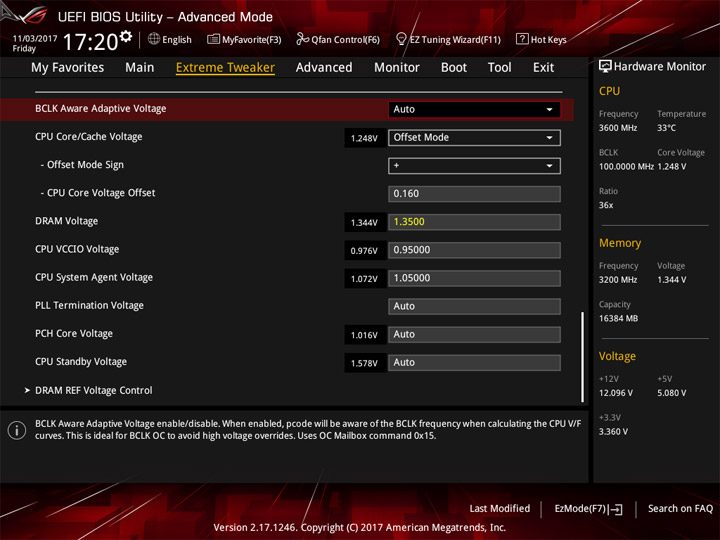Open MyFavorite(F3) list icon
Viewport: 720px width, 540px height.
213,39
